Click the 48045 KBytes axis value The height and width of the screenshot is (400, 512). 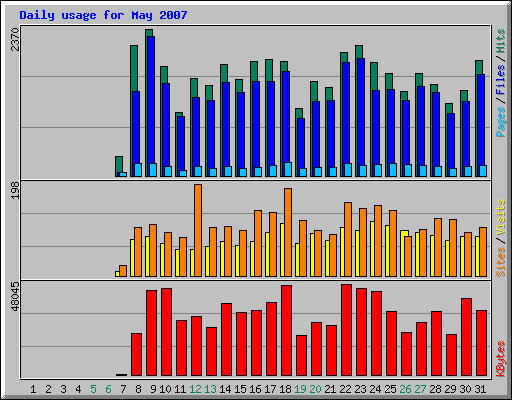point(15,297)
